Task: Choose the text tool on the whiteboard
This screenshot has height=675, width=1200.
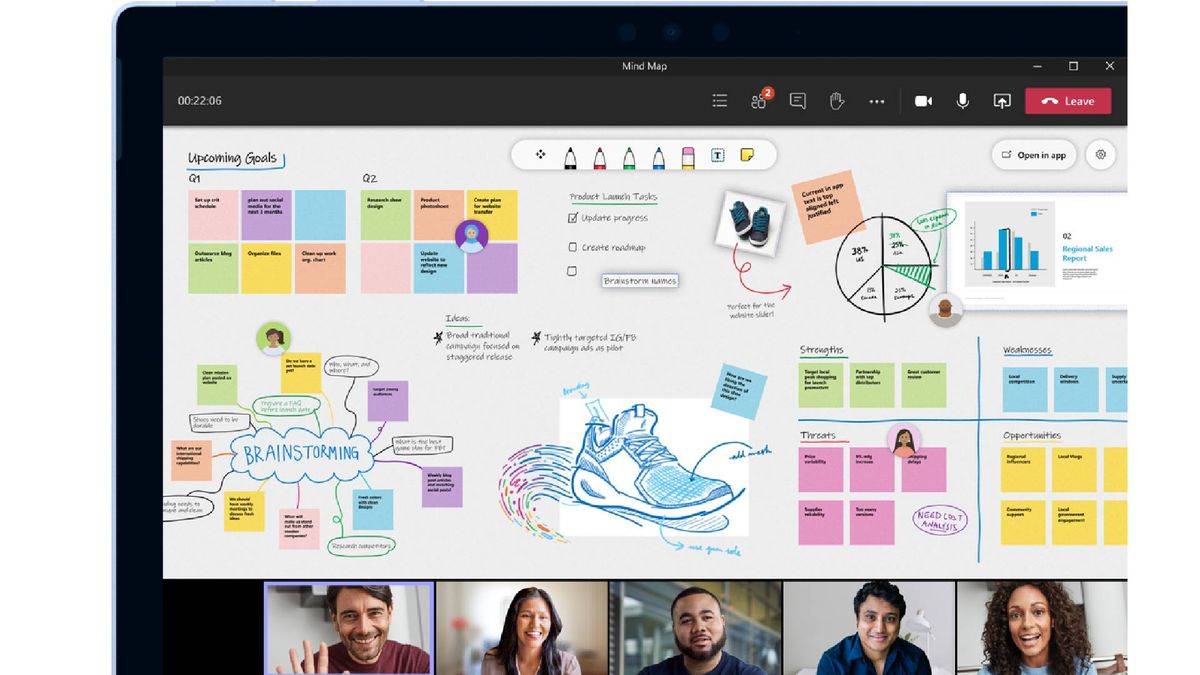Action: pos(718,152)
